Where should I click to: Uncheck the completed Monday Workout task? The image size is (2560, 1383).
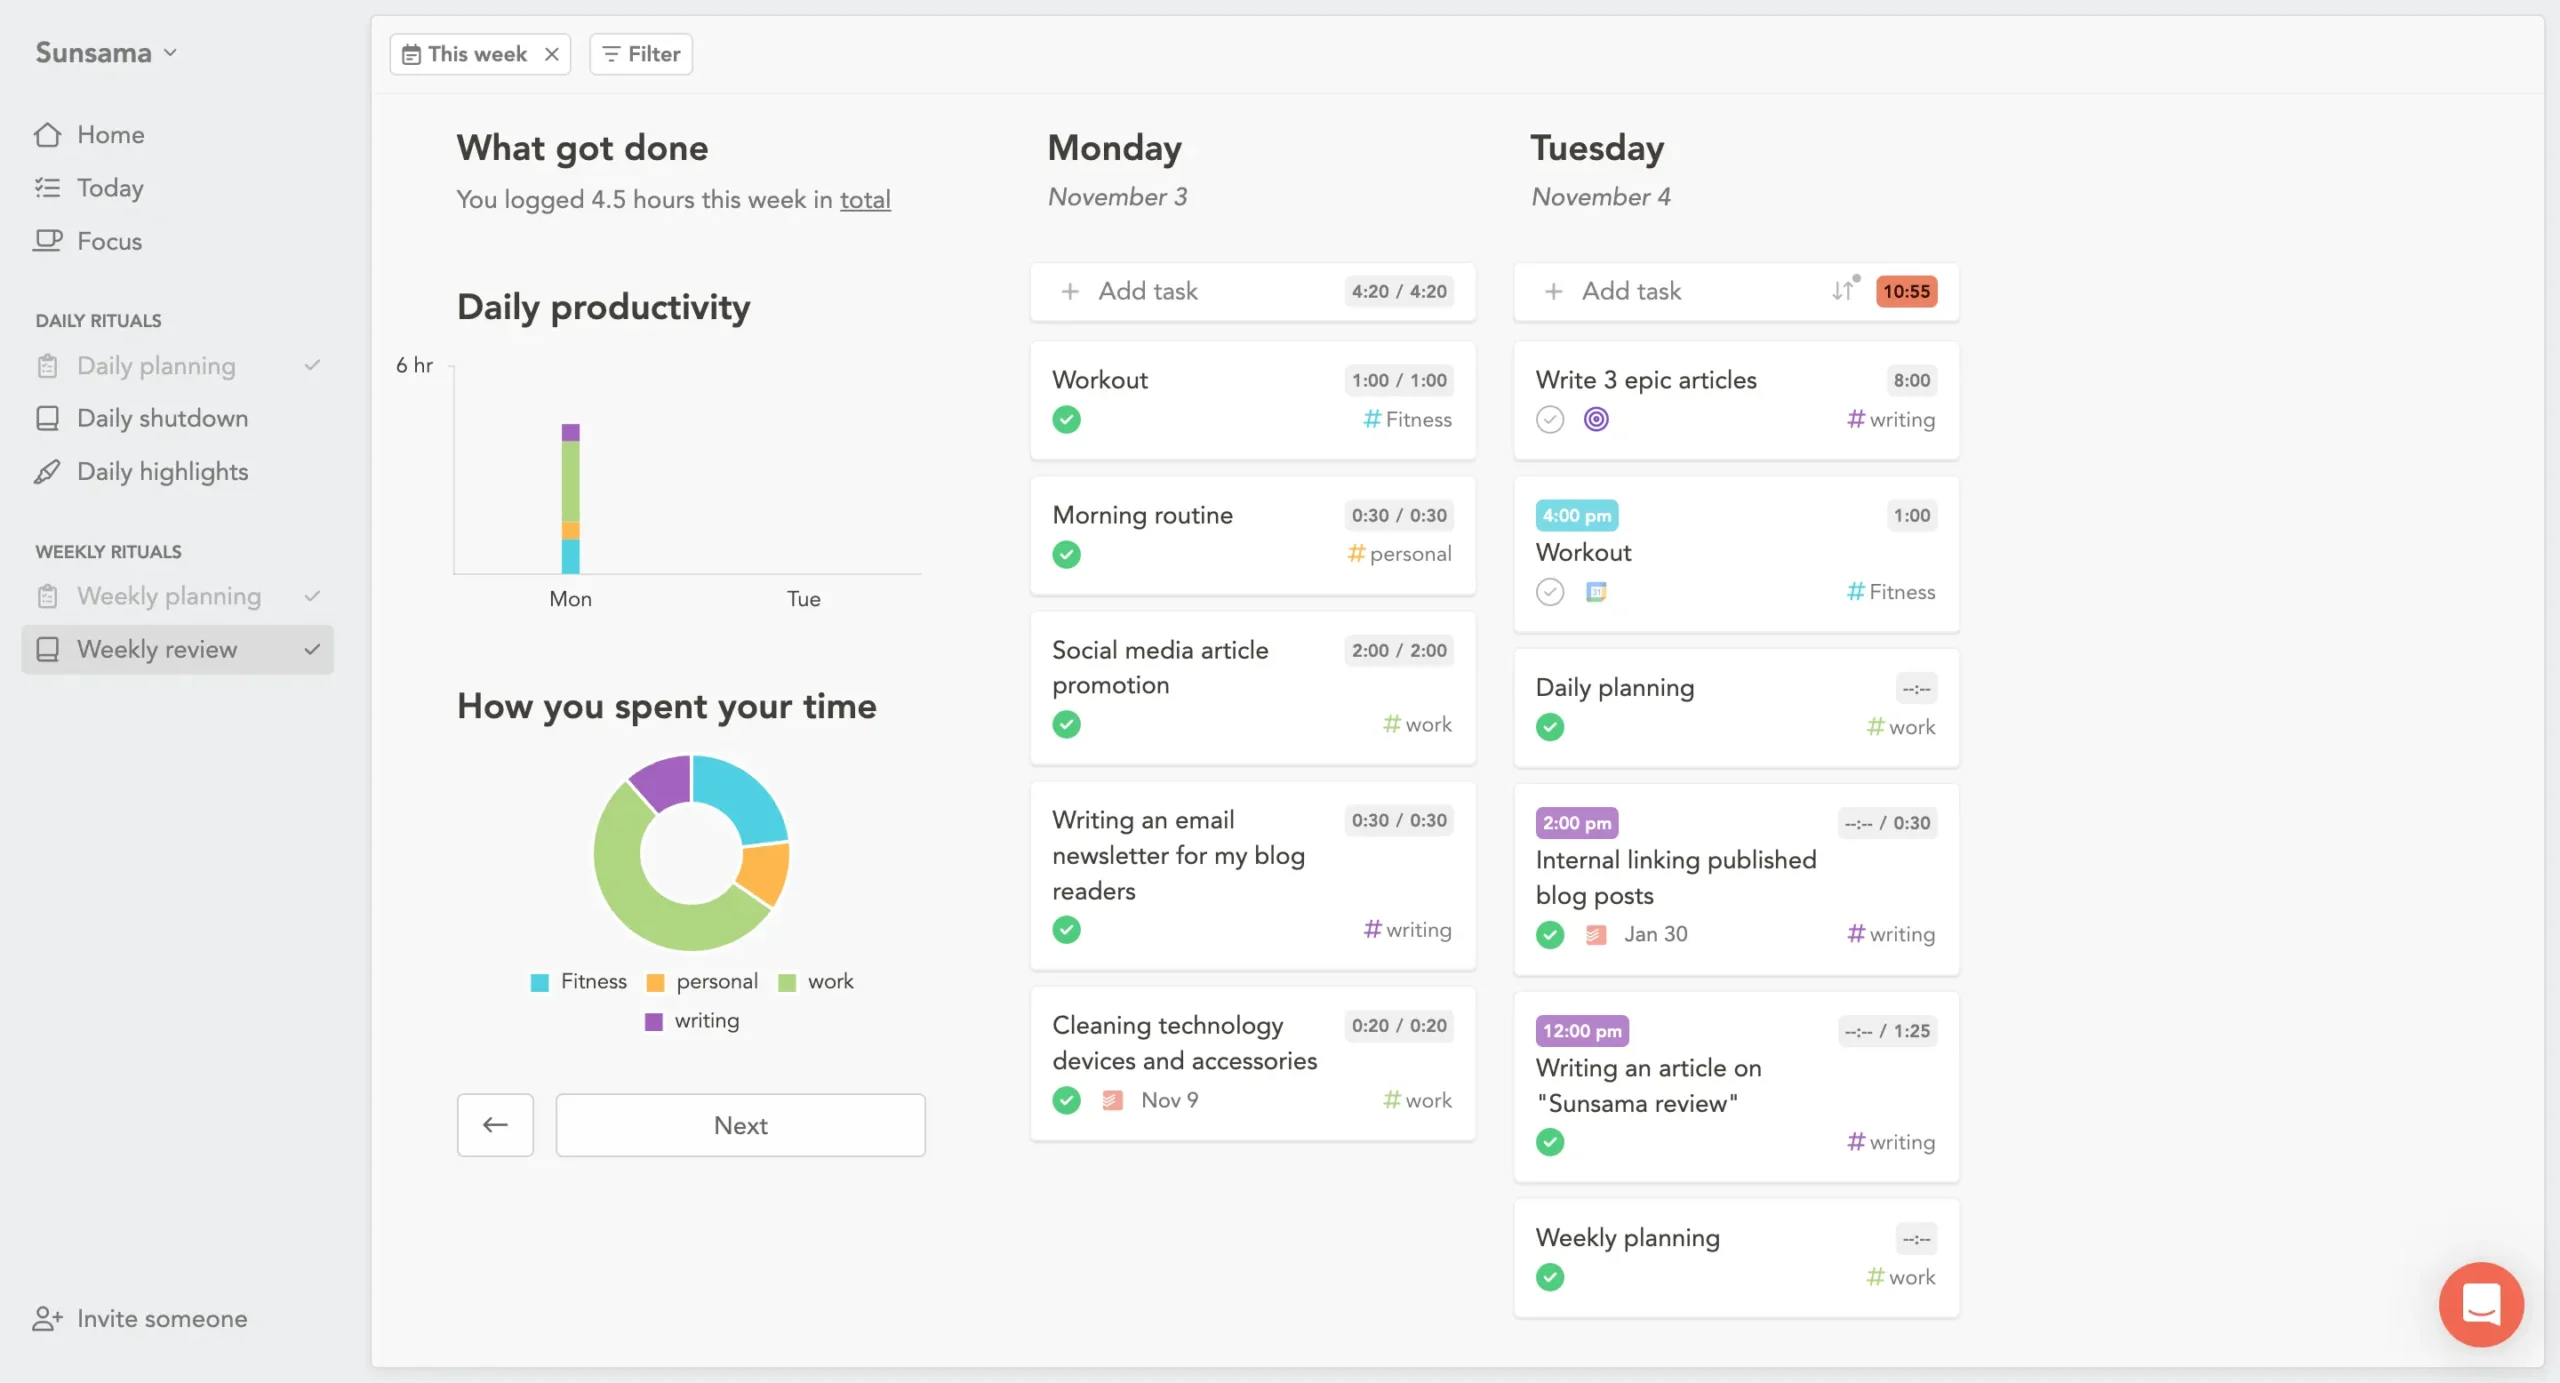pos(1066,419)
